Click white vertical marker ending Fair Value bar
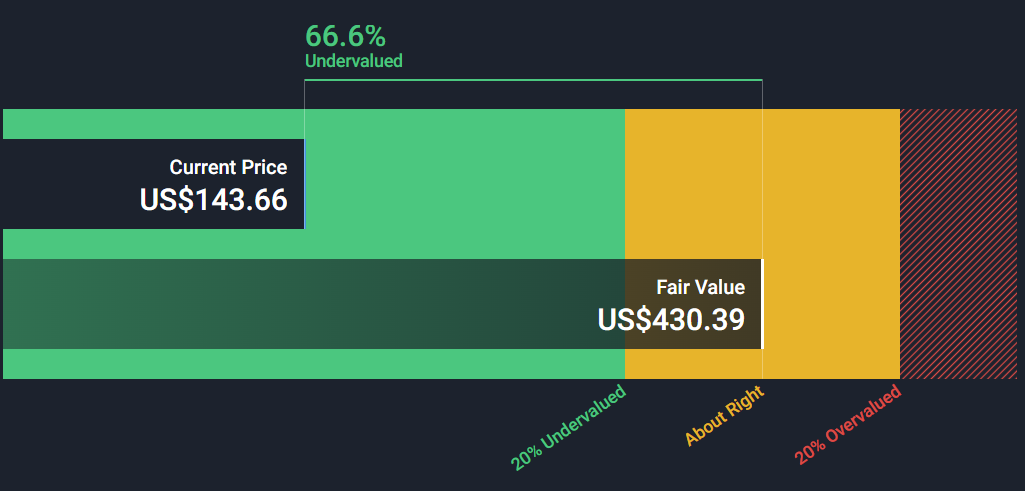This screenshot has width=1025, height=491. coord(762,304)
